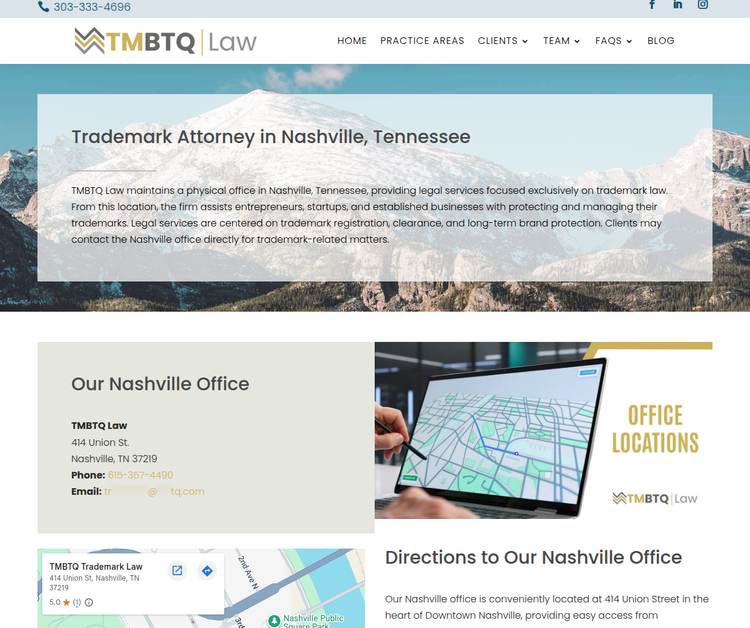750x628 pixels.
Task: Click 'Our Nashville Office' heading
Action: point(160,384)
